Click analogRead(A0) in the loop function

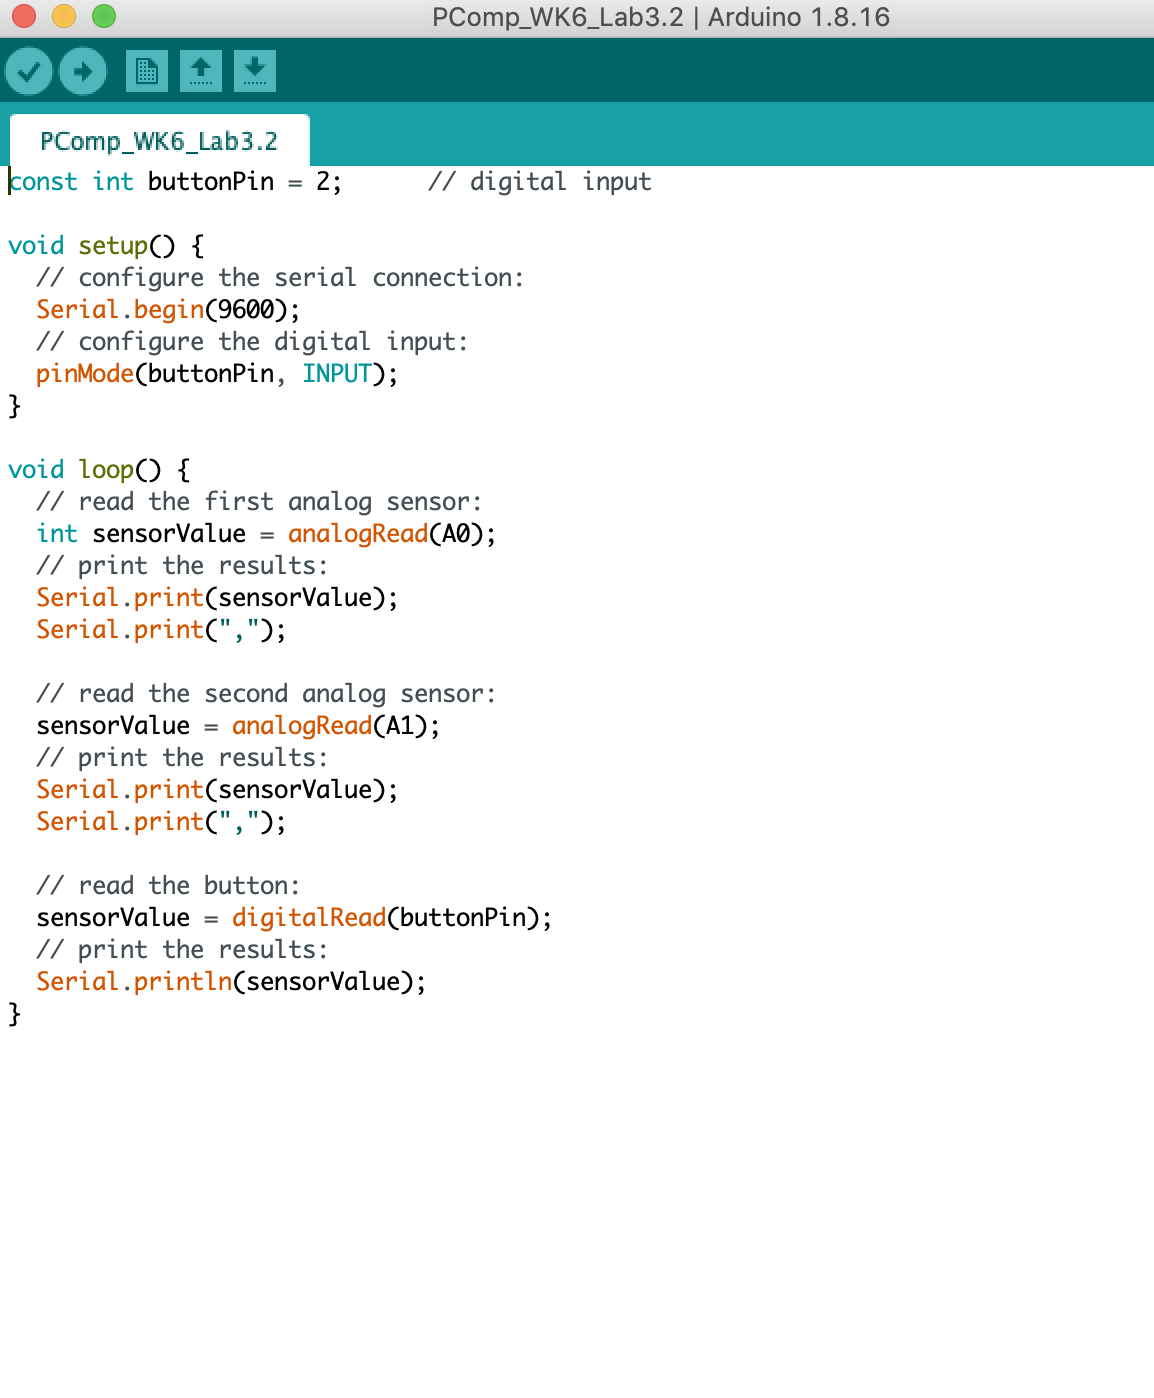tap(391, 534)
